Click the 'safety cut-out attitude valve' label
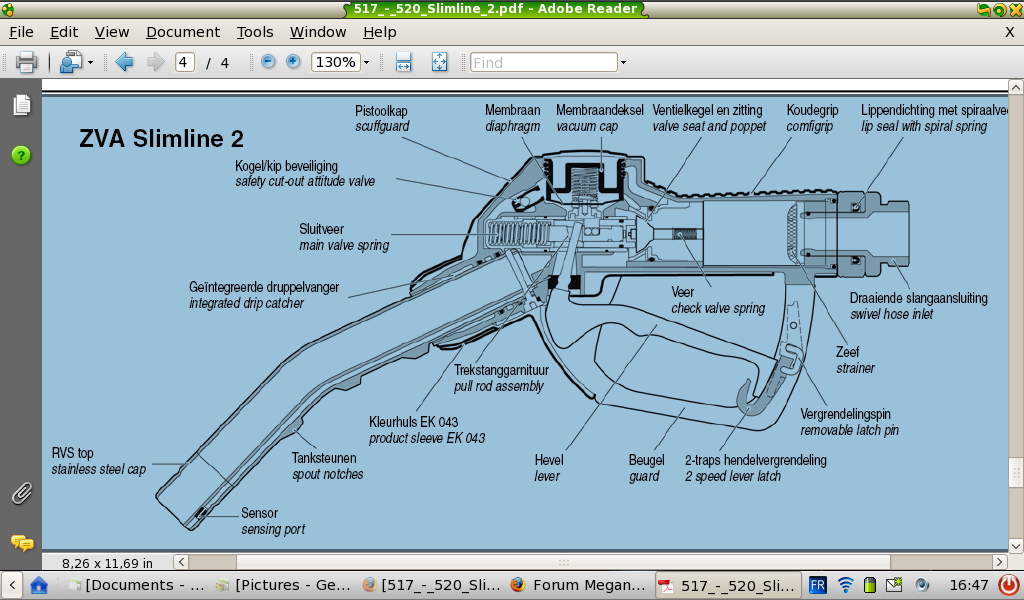The width and height of the screenshot is (1024, 600). click(305, 182)
